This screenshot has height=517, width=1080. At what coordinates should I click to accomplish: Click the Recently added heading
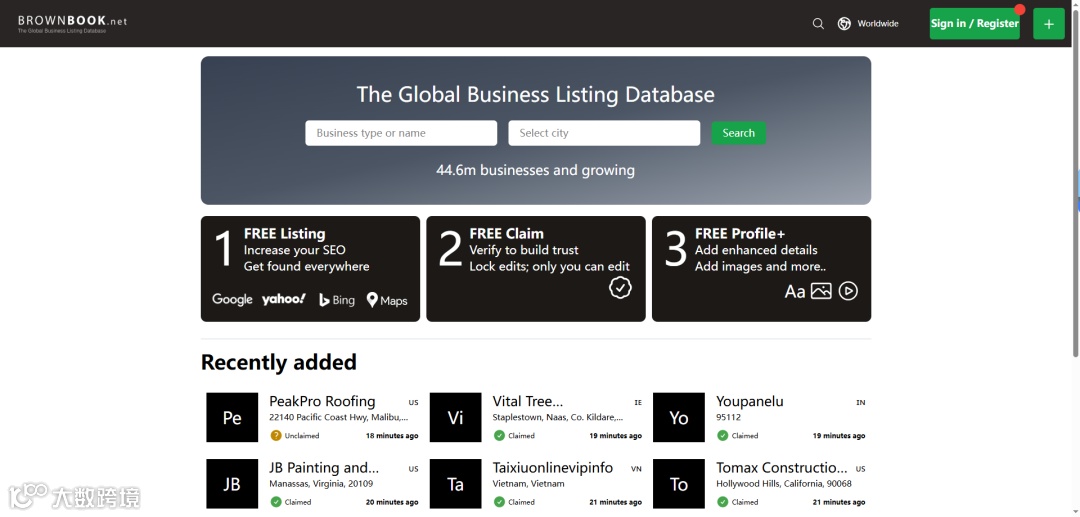point(279,362)
